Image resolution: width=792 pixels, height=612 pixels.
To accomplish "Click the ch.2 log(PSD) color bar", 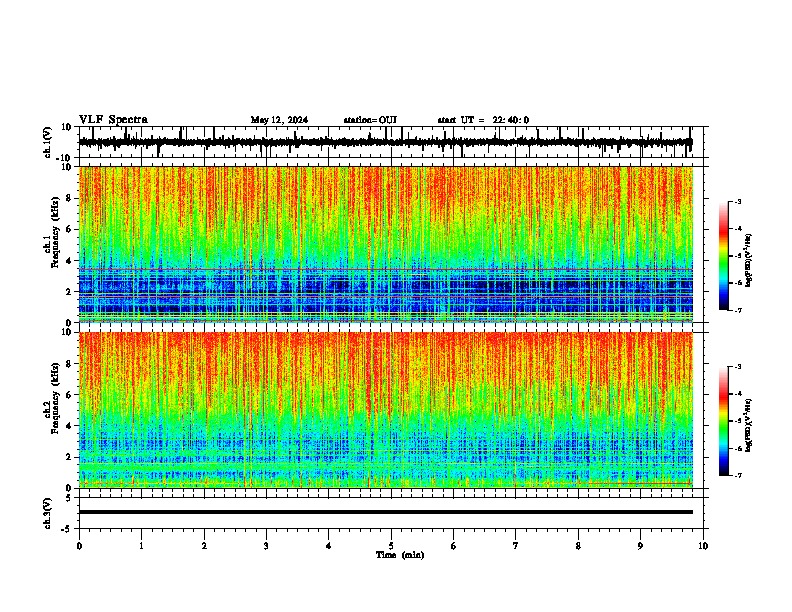I will [x=723, y=421].
